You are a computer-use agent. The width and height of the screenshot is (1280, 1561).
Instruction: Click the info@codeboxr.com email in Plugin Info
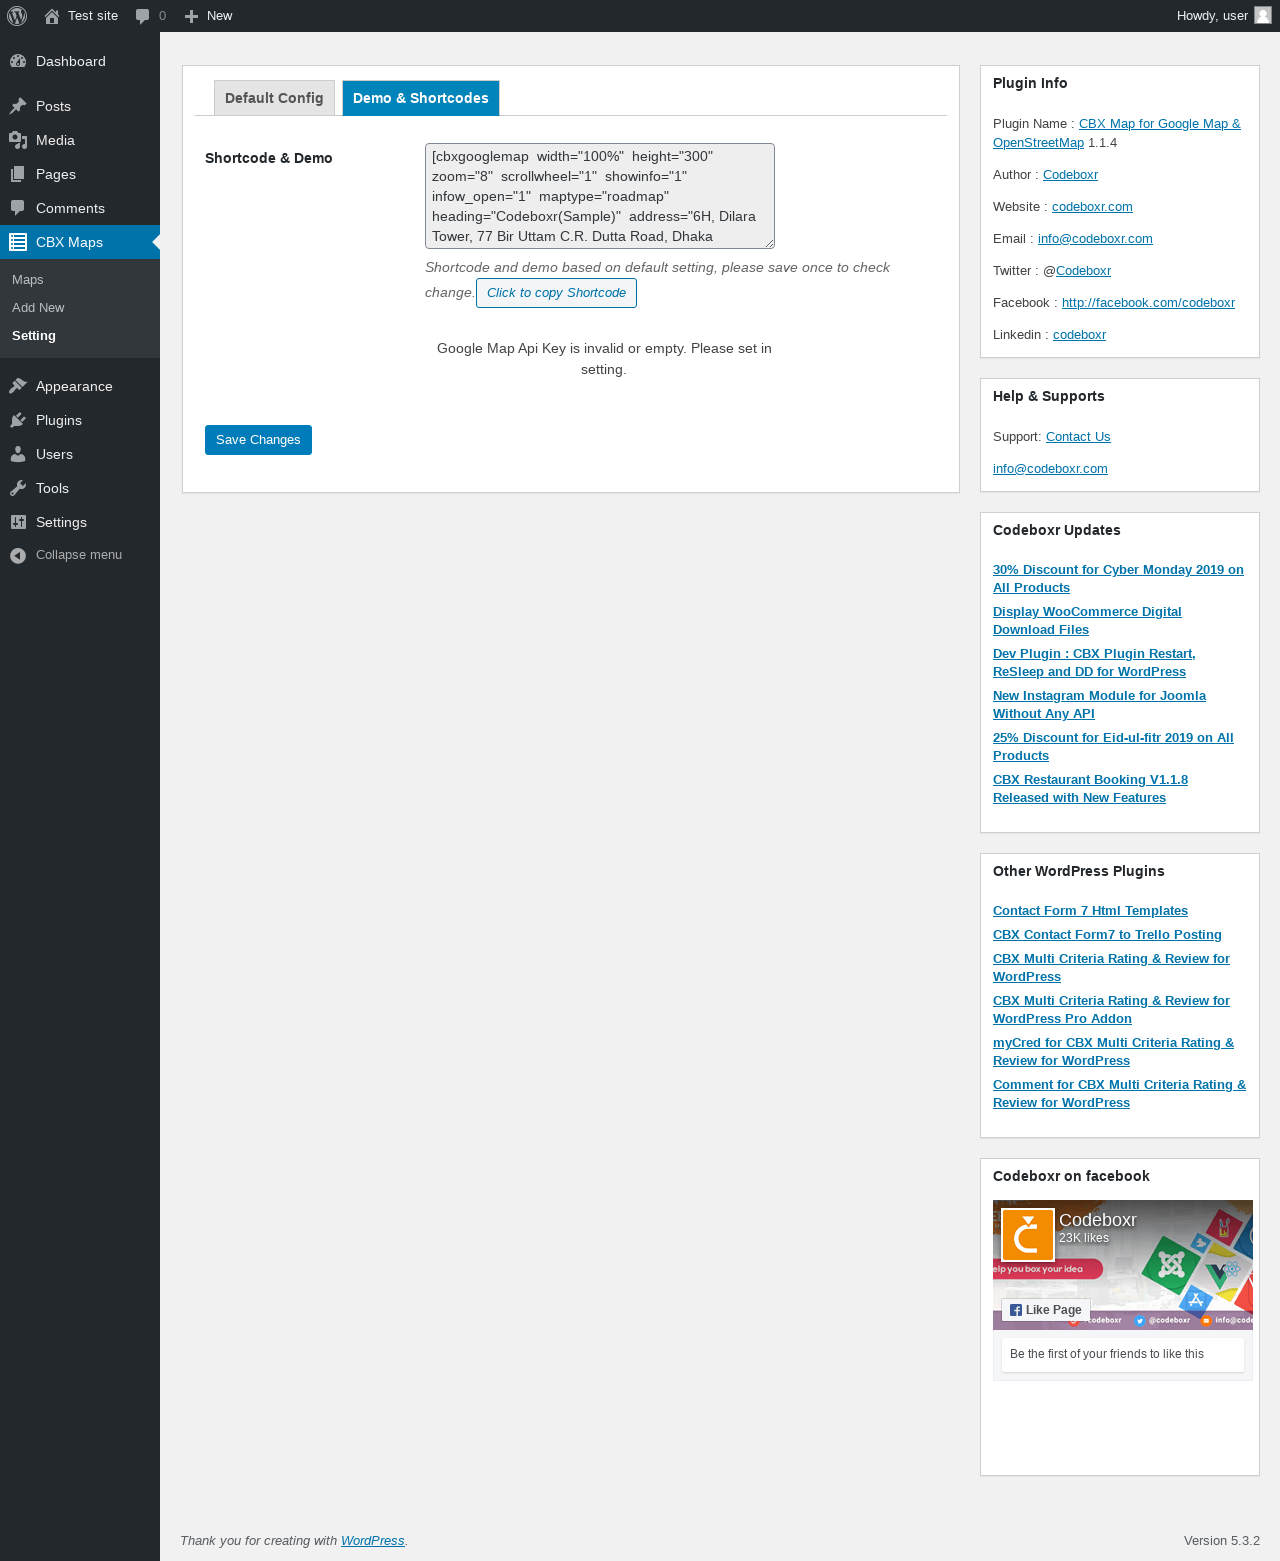tap(1095, 239)
